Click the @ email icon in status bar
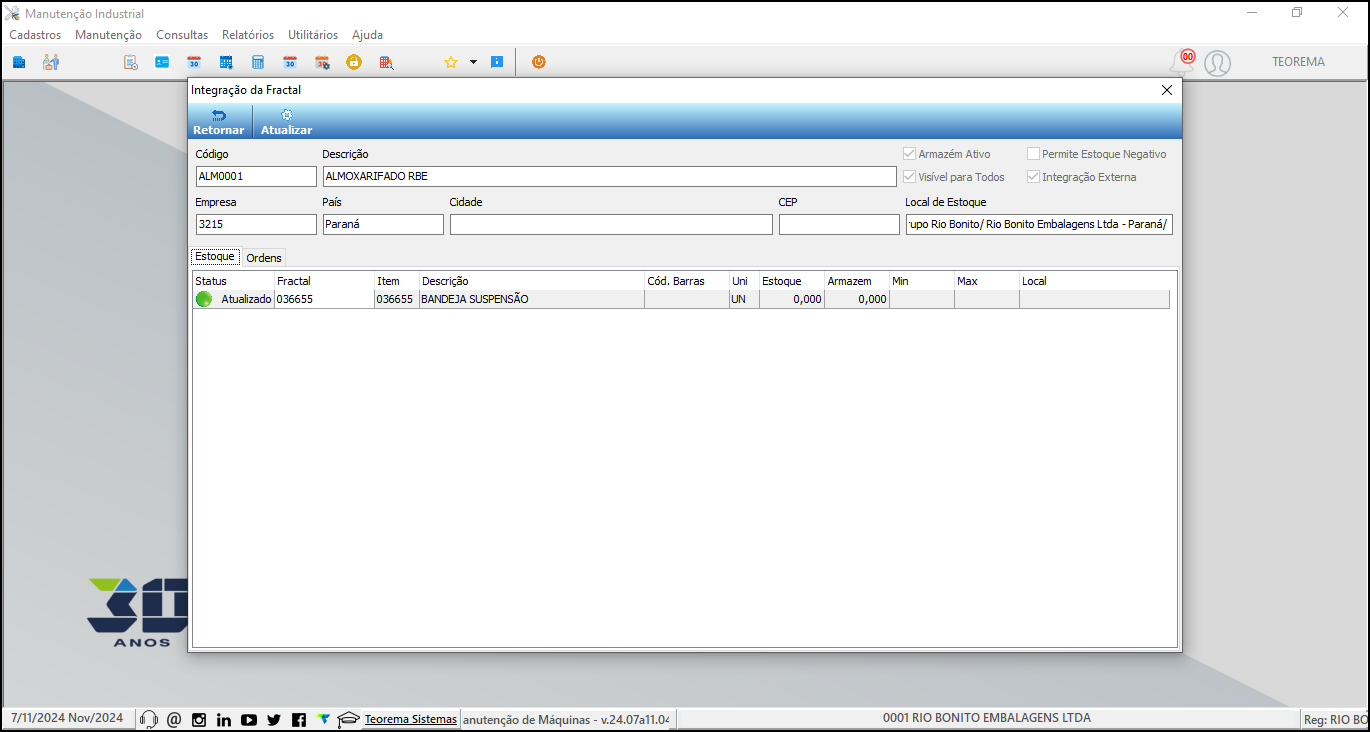Screen dimensions: 1370x732 coord(174,719)
